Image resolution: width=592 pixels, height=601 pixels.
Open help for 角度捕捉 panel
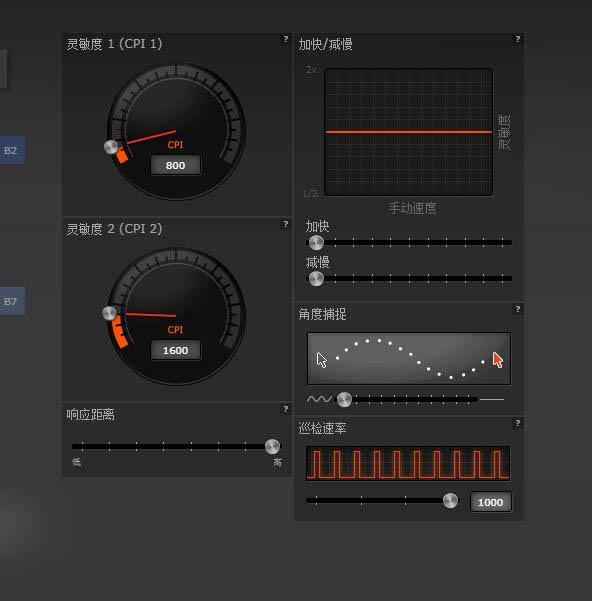pyautogui.click(x=518, y=309)
